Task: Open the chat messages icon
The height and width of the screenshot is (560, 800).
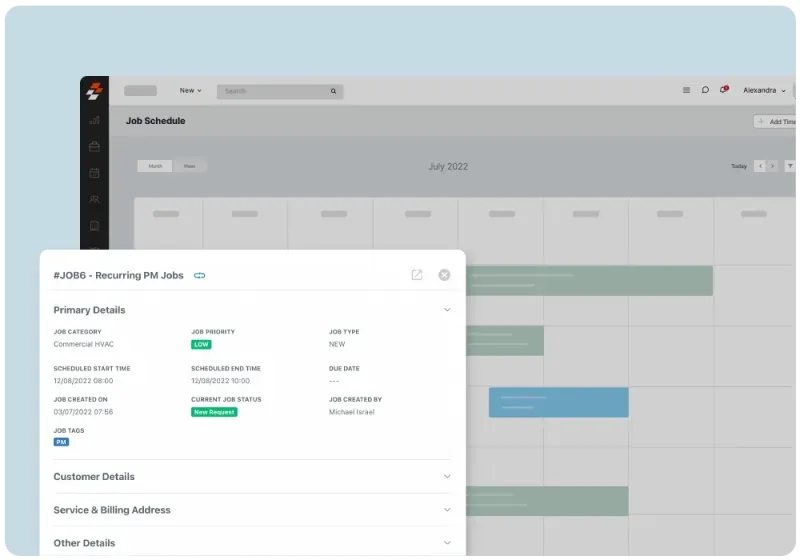Action: (705, 90)
